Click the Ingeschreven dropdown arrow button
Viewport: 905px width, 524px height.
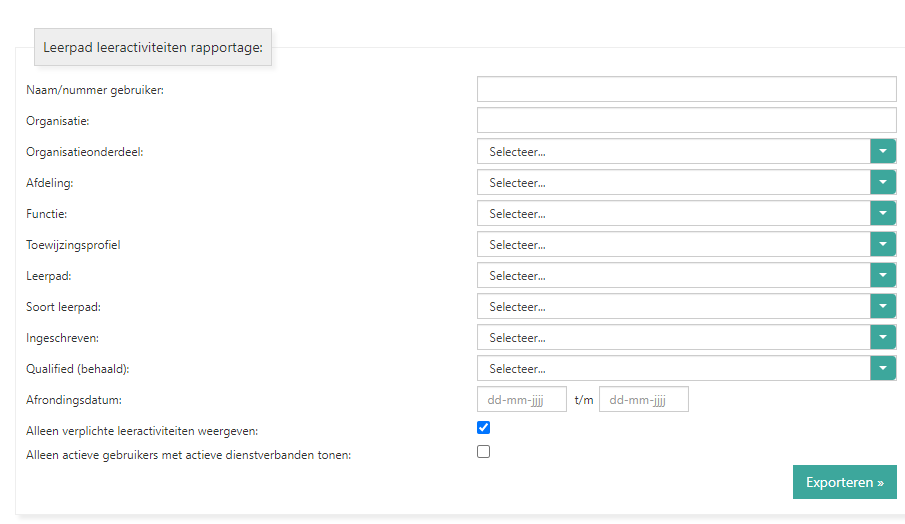[x=883, y=337]
